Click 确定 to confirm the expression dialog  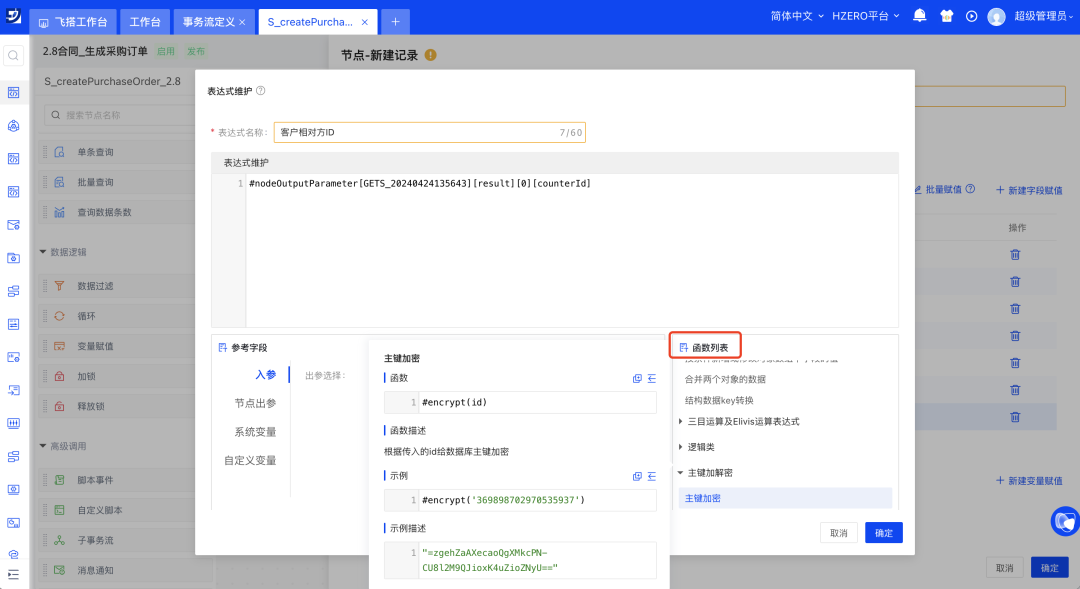click(x=883, y=533)
